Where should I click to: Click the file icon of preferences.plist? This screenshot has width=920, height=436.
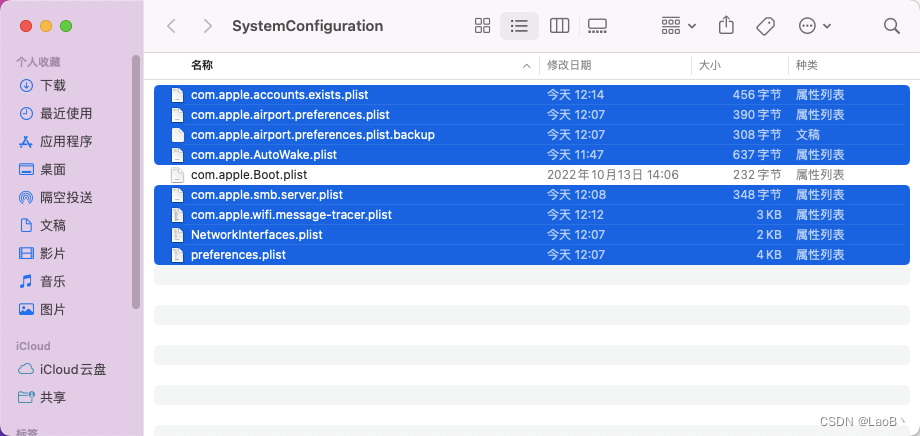tap(177, 255)
